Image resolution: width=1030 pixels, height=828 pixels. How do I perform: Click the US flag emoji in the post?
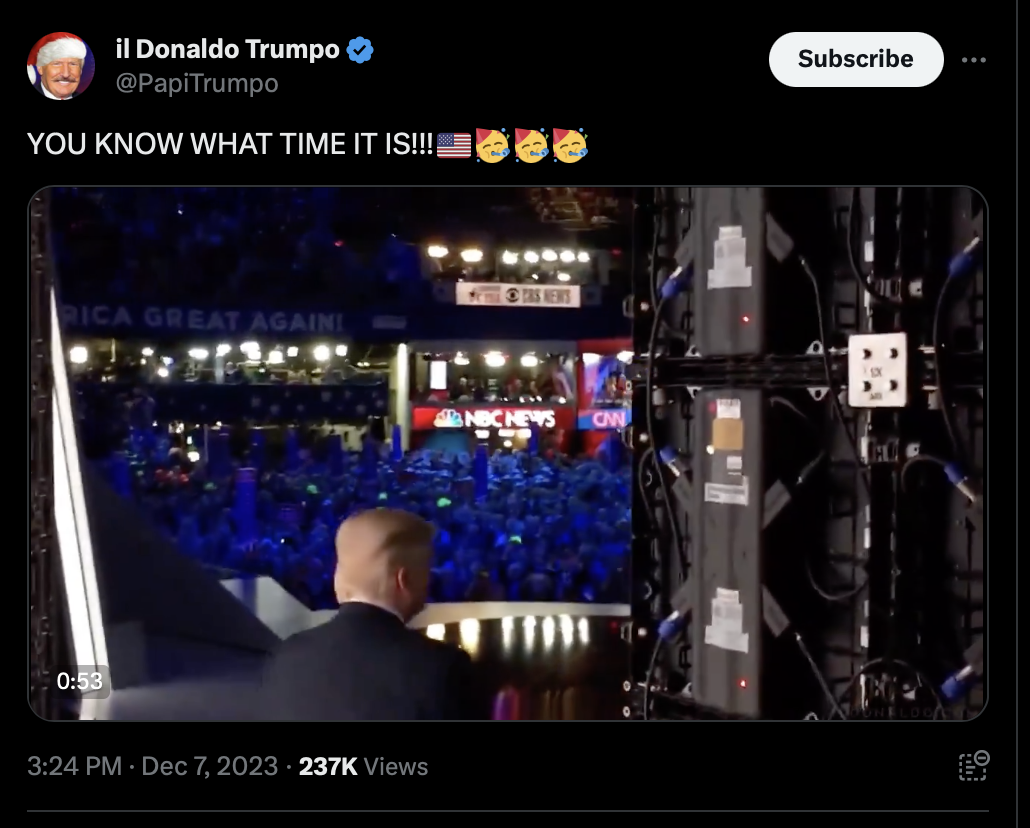(x=454, y=145)
